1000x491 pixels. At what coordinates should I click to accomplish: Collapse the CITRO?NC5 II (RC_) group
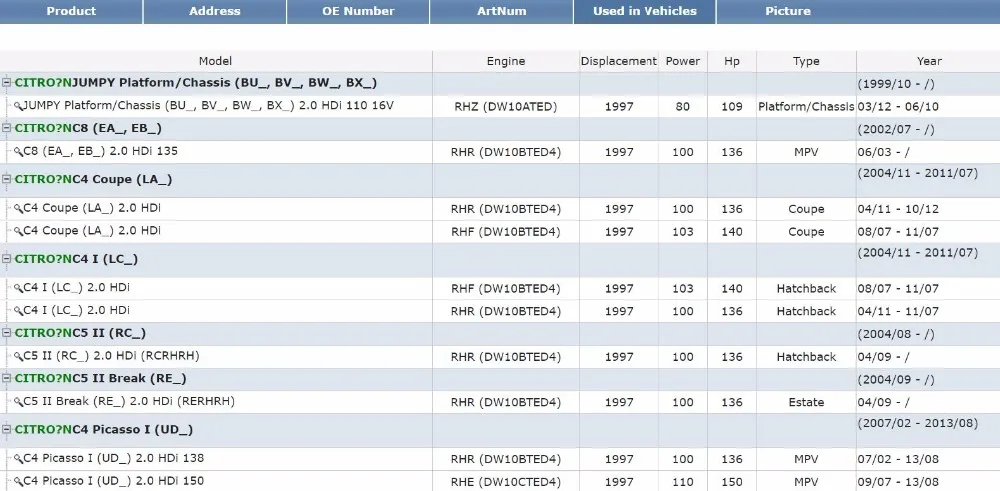click(x=6, y=333)
